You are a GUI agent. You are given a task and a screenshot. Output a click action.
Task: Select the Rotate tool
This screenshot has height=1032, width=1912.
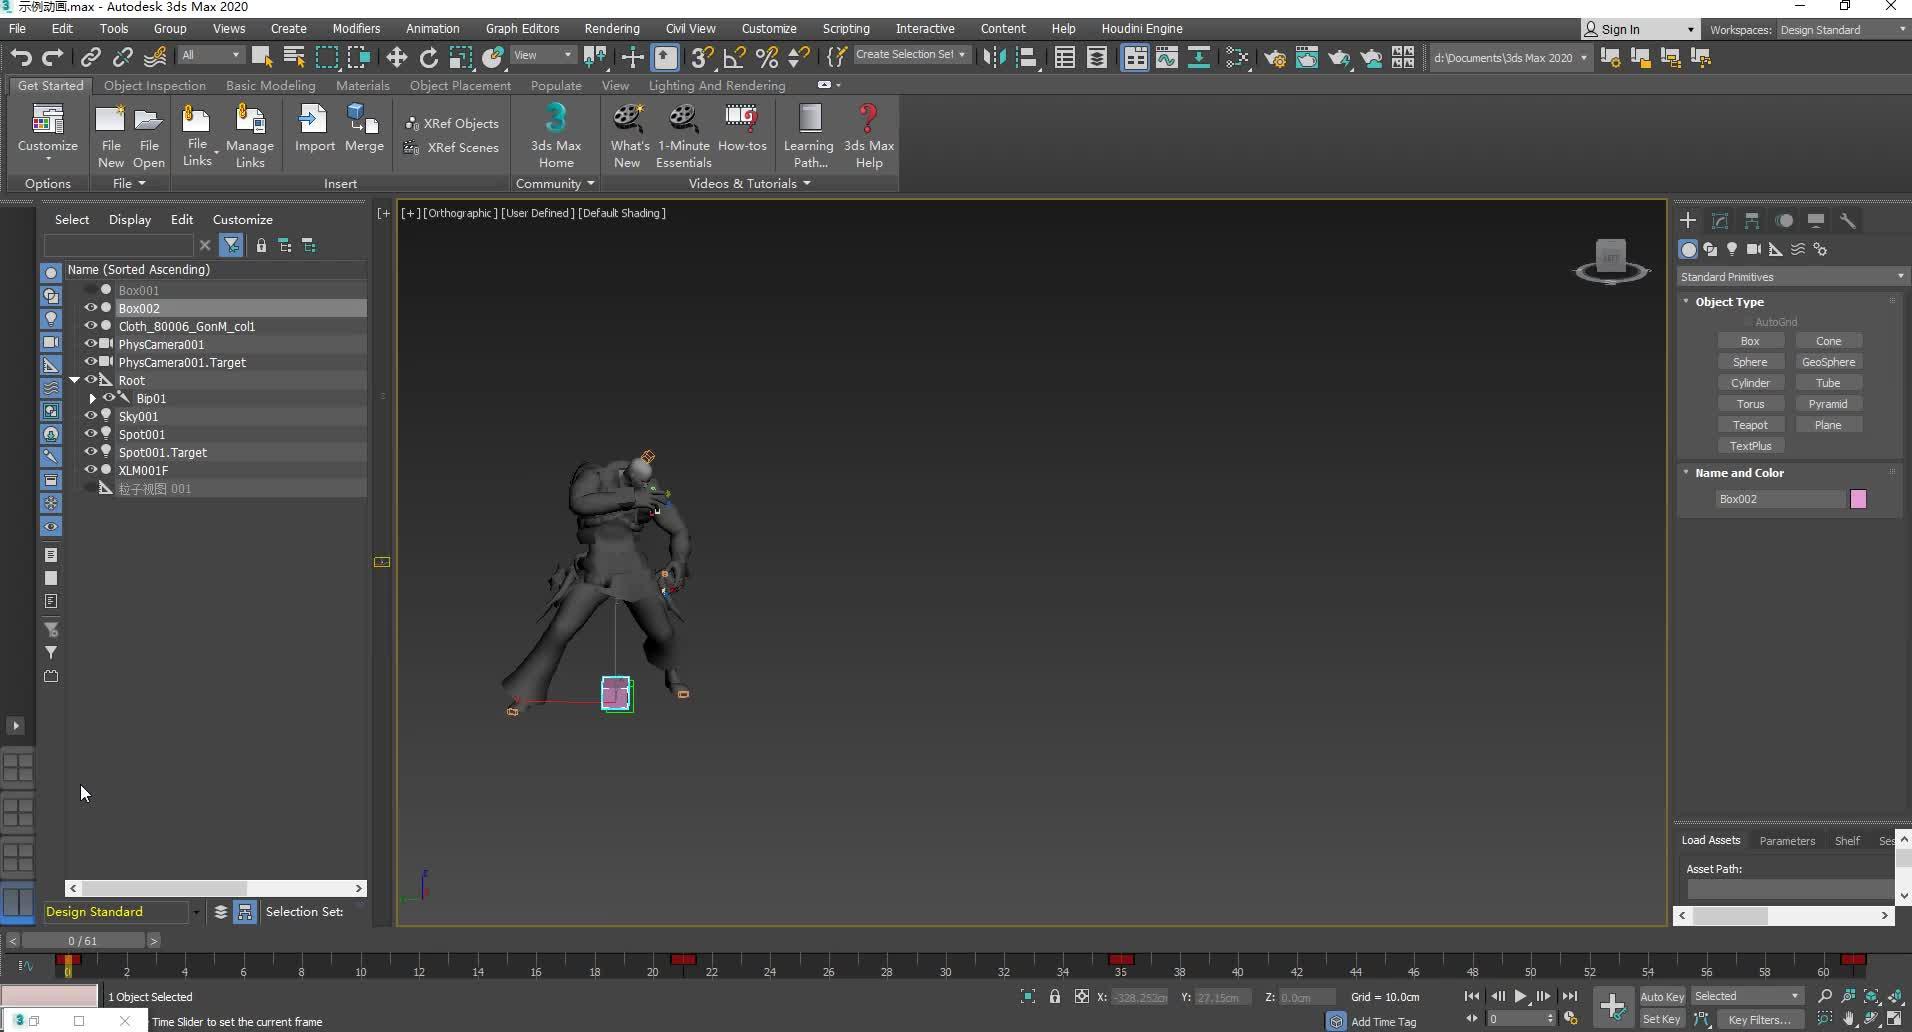click(428, 57)
